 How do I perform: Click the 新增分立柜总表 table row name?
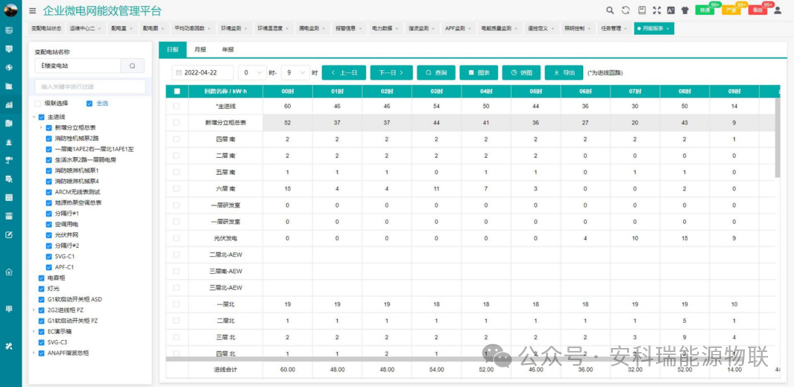(225, 123)
